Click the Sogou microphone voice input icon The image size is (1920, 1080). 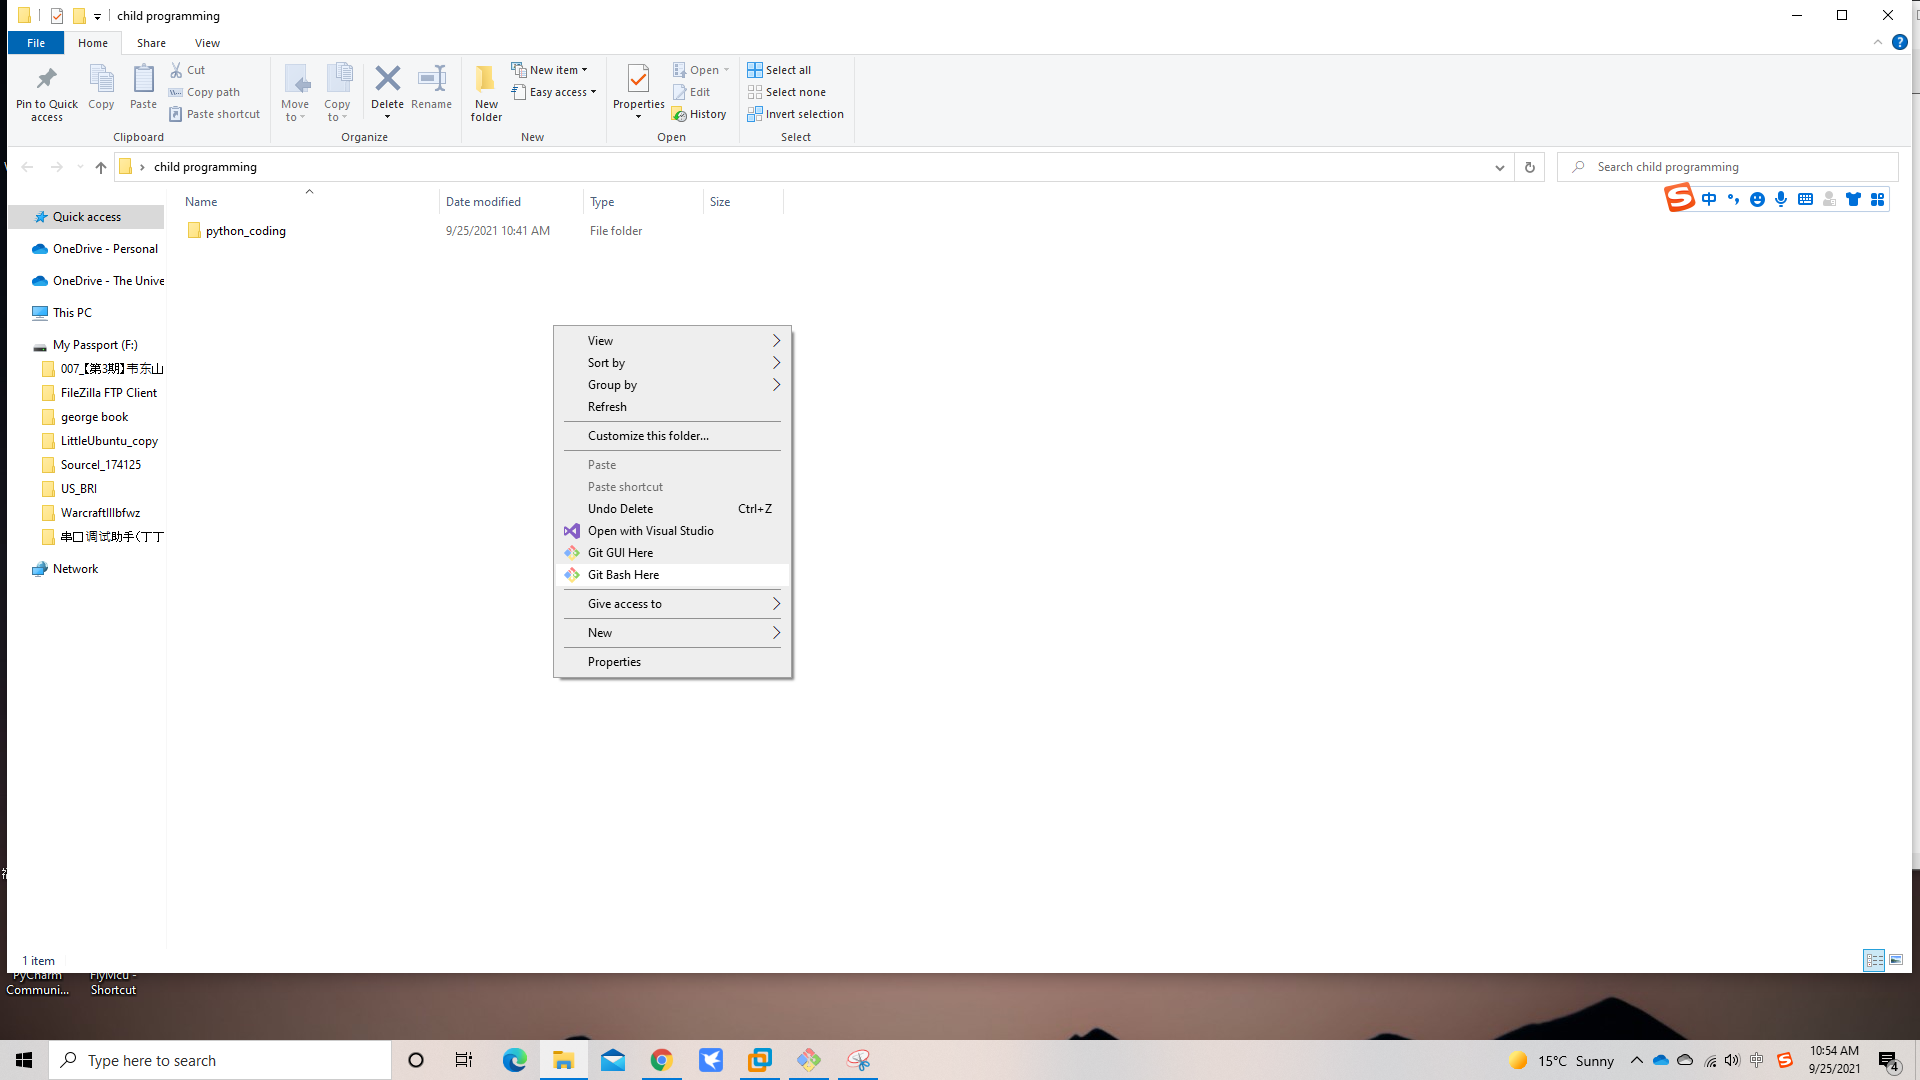[1781, 199]
